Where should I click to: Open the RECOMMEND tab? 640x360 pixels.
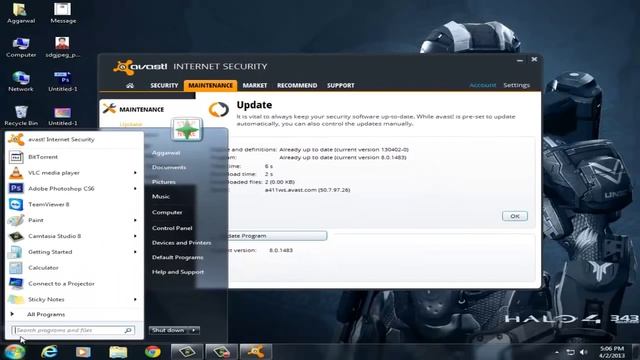(x=297, y=85)
